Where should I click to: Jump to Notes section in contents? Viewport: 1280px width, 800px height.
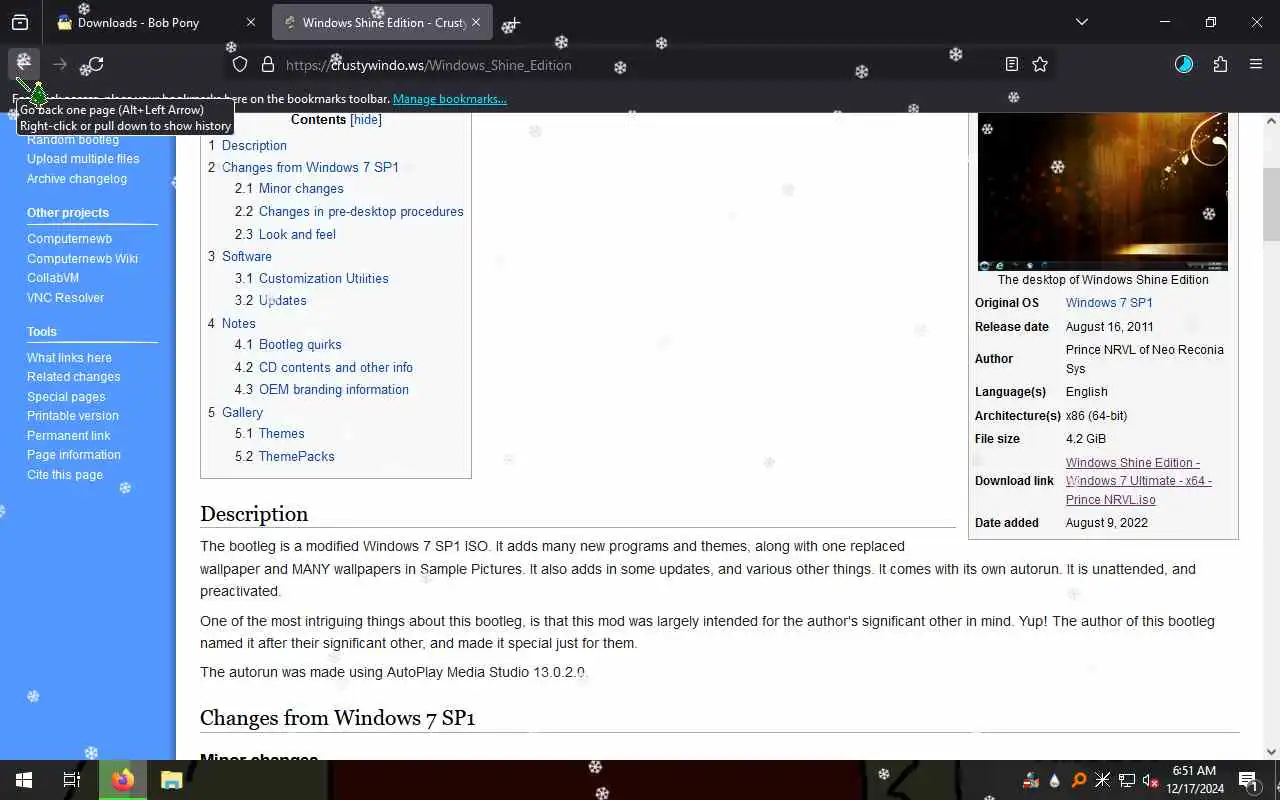coord(238,323)
